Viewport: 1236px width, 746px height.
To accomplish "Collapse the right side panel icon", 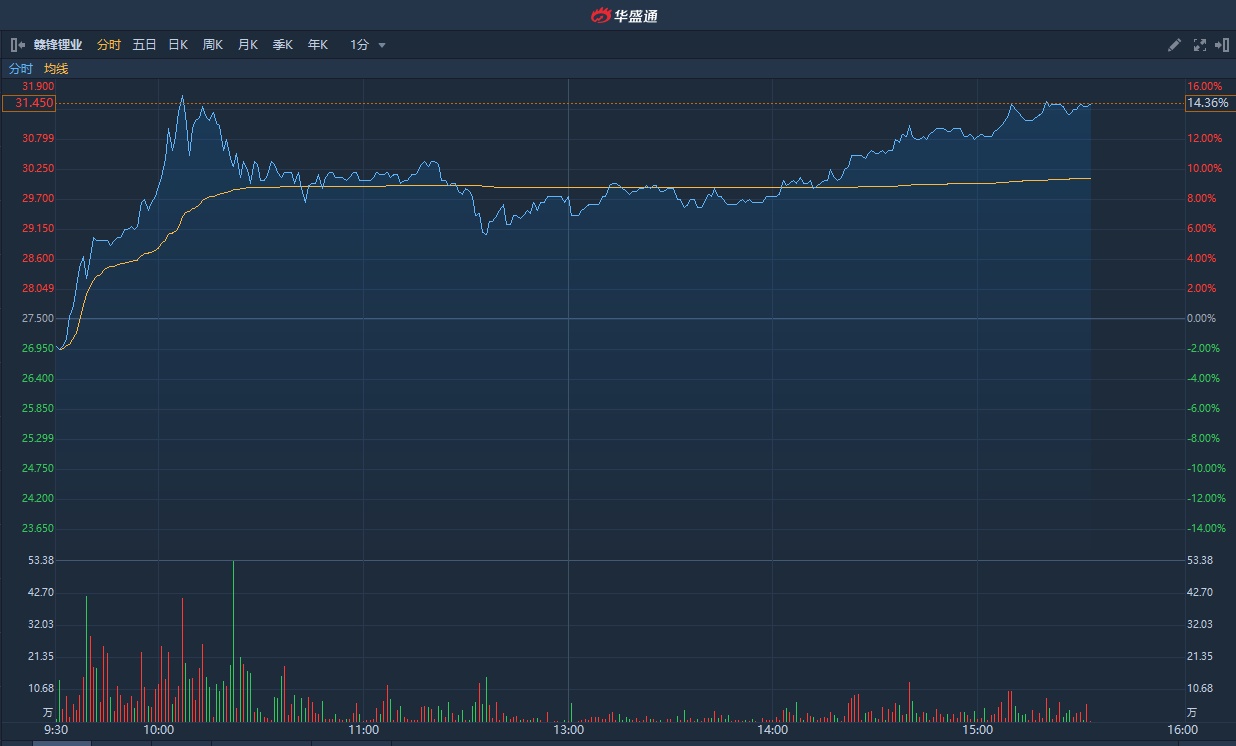I will (1221, 45).
